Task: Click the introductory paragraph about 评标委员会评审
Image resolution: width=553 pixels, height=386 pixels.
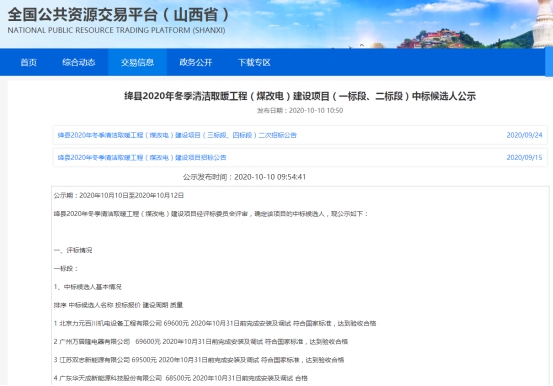Action: tap(211, 214)
